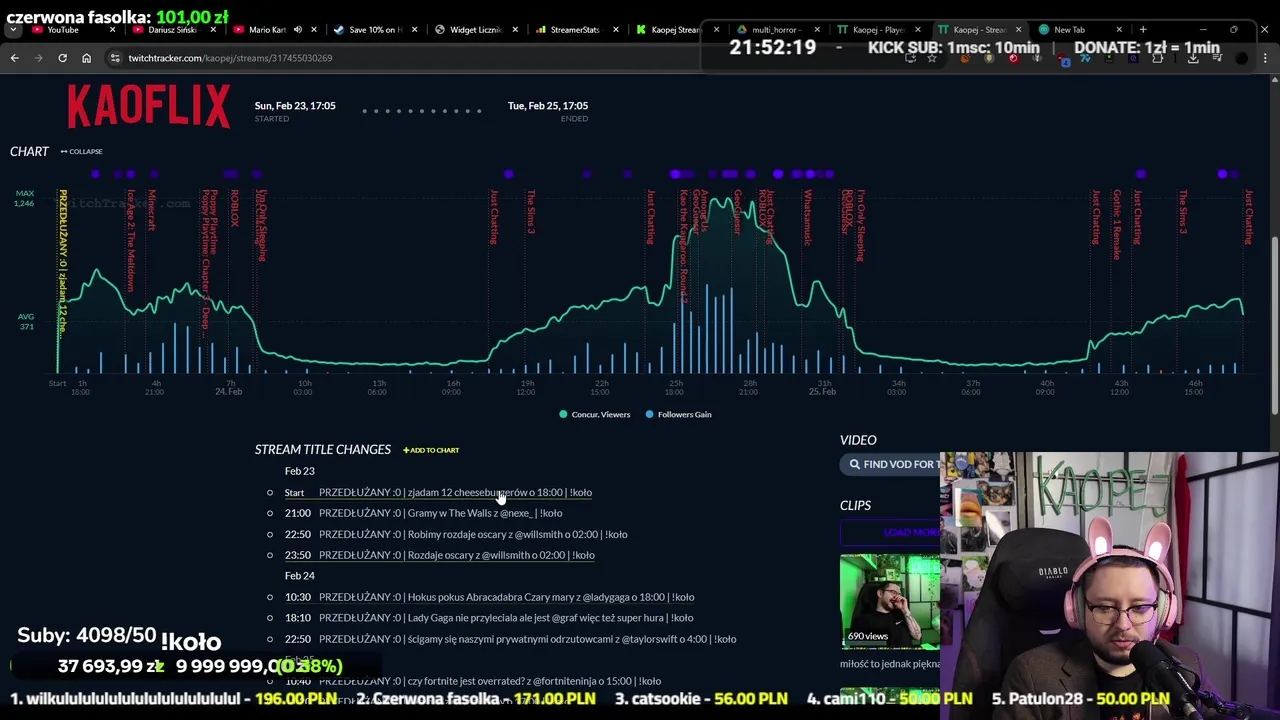
Task: Click the 'Tue, Feb 25, 17:05' end time
Action: click(x=548, y=106)
